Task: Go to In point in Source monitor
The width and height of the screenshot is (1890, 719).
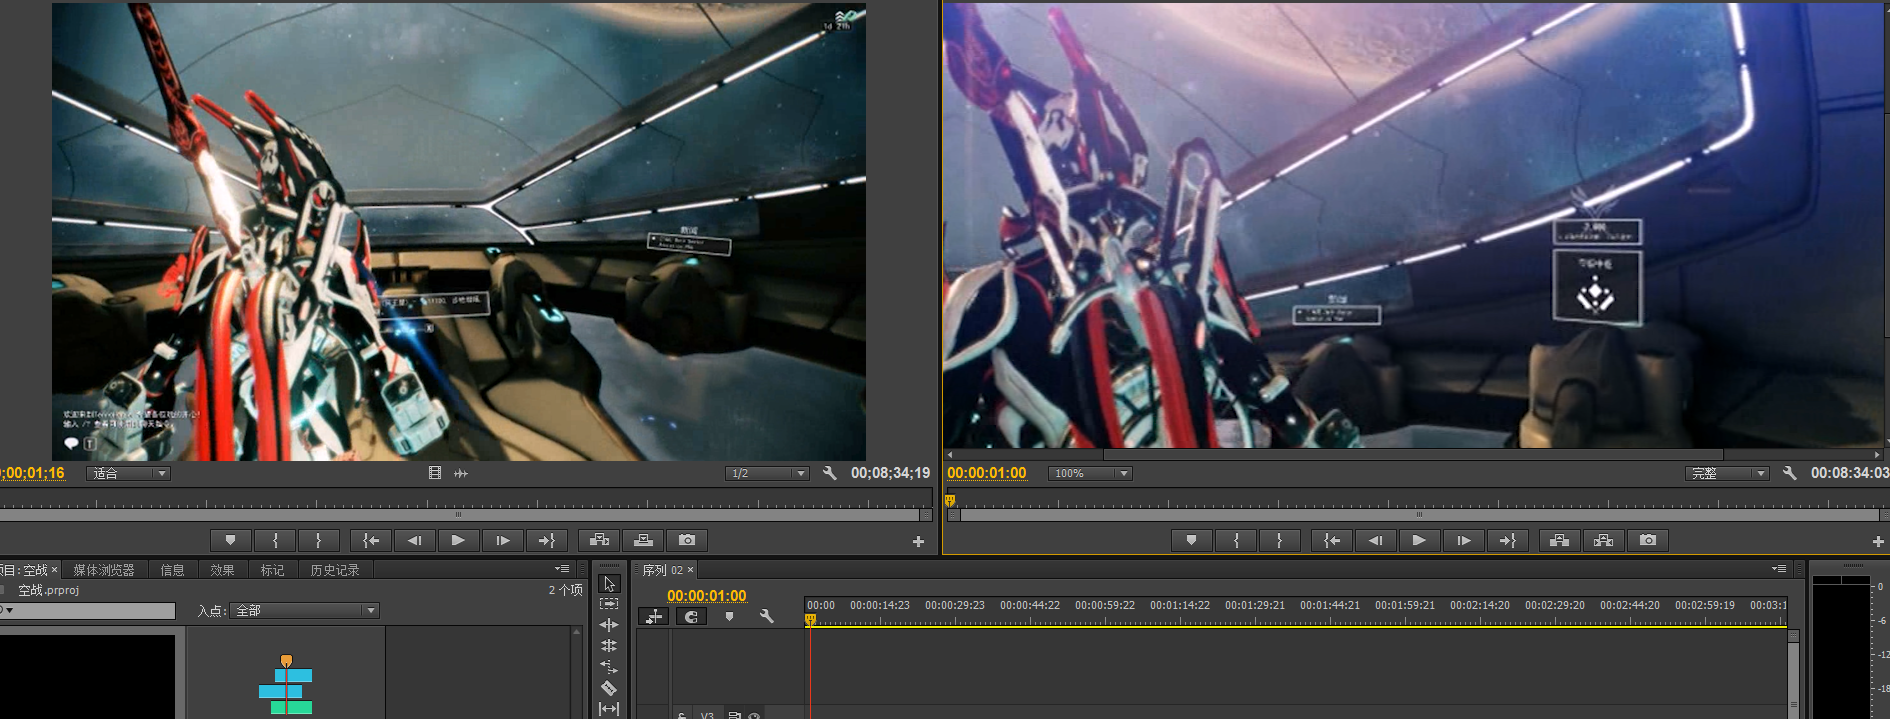Action: pos(371,540)
